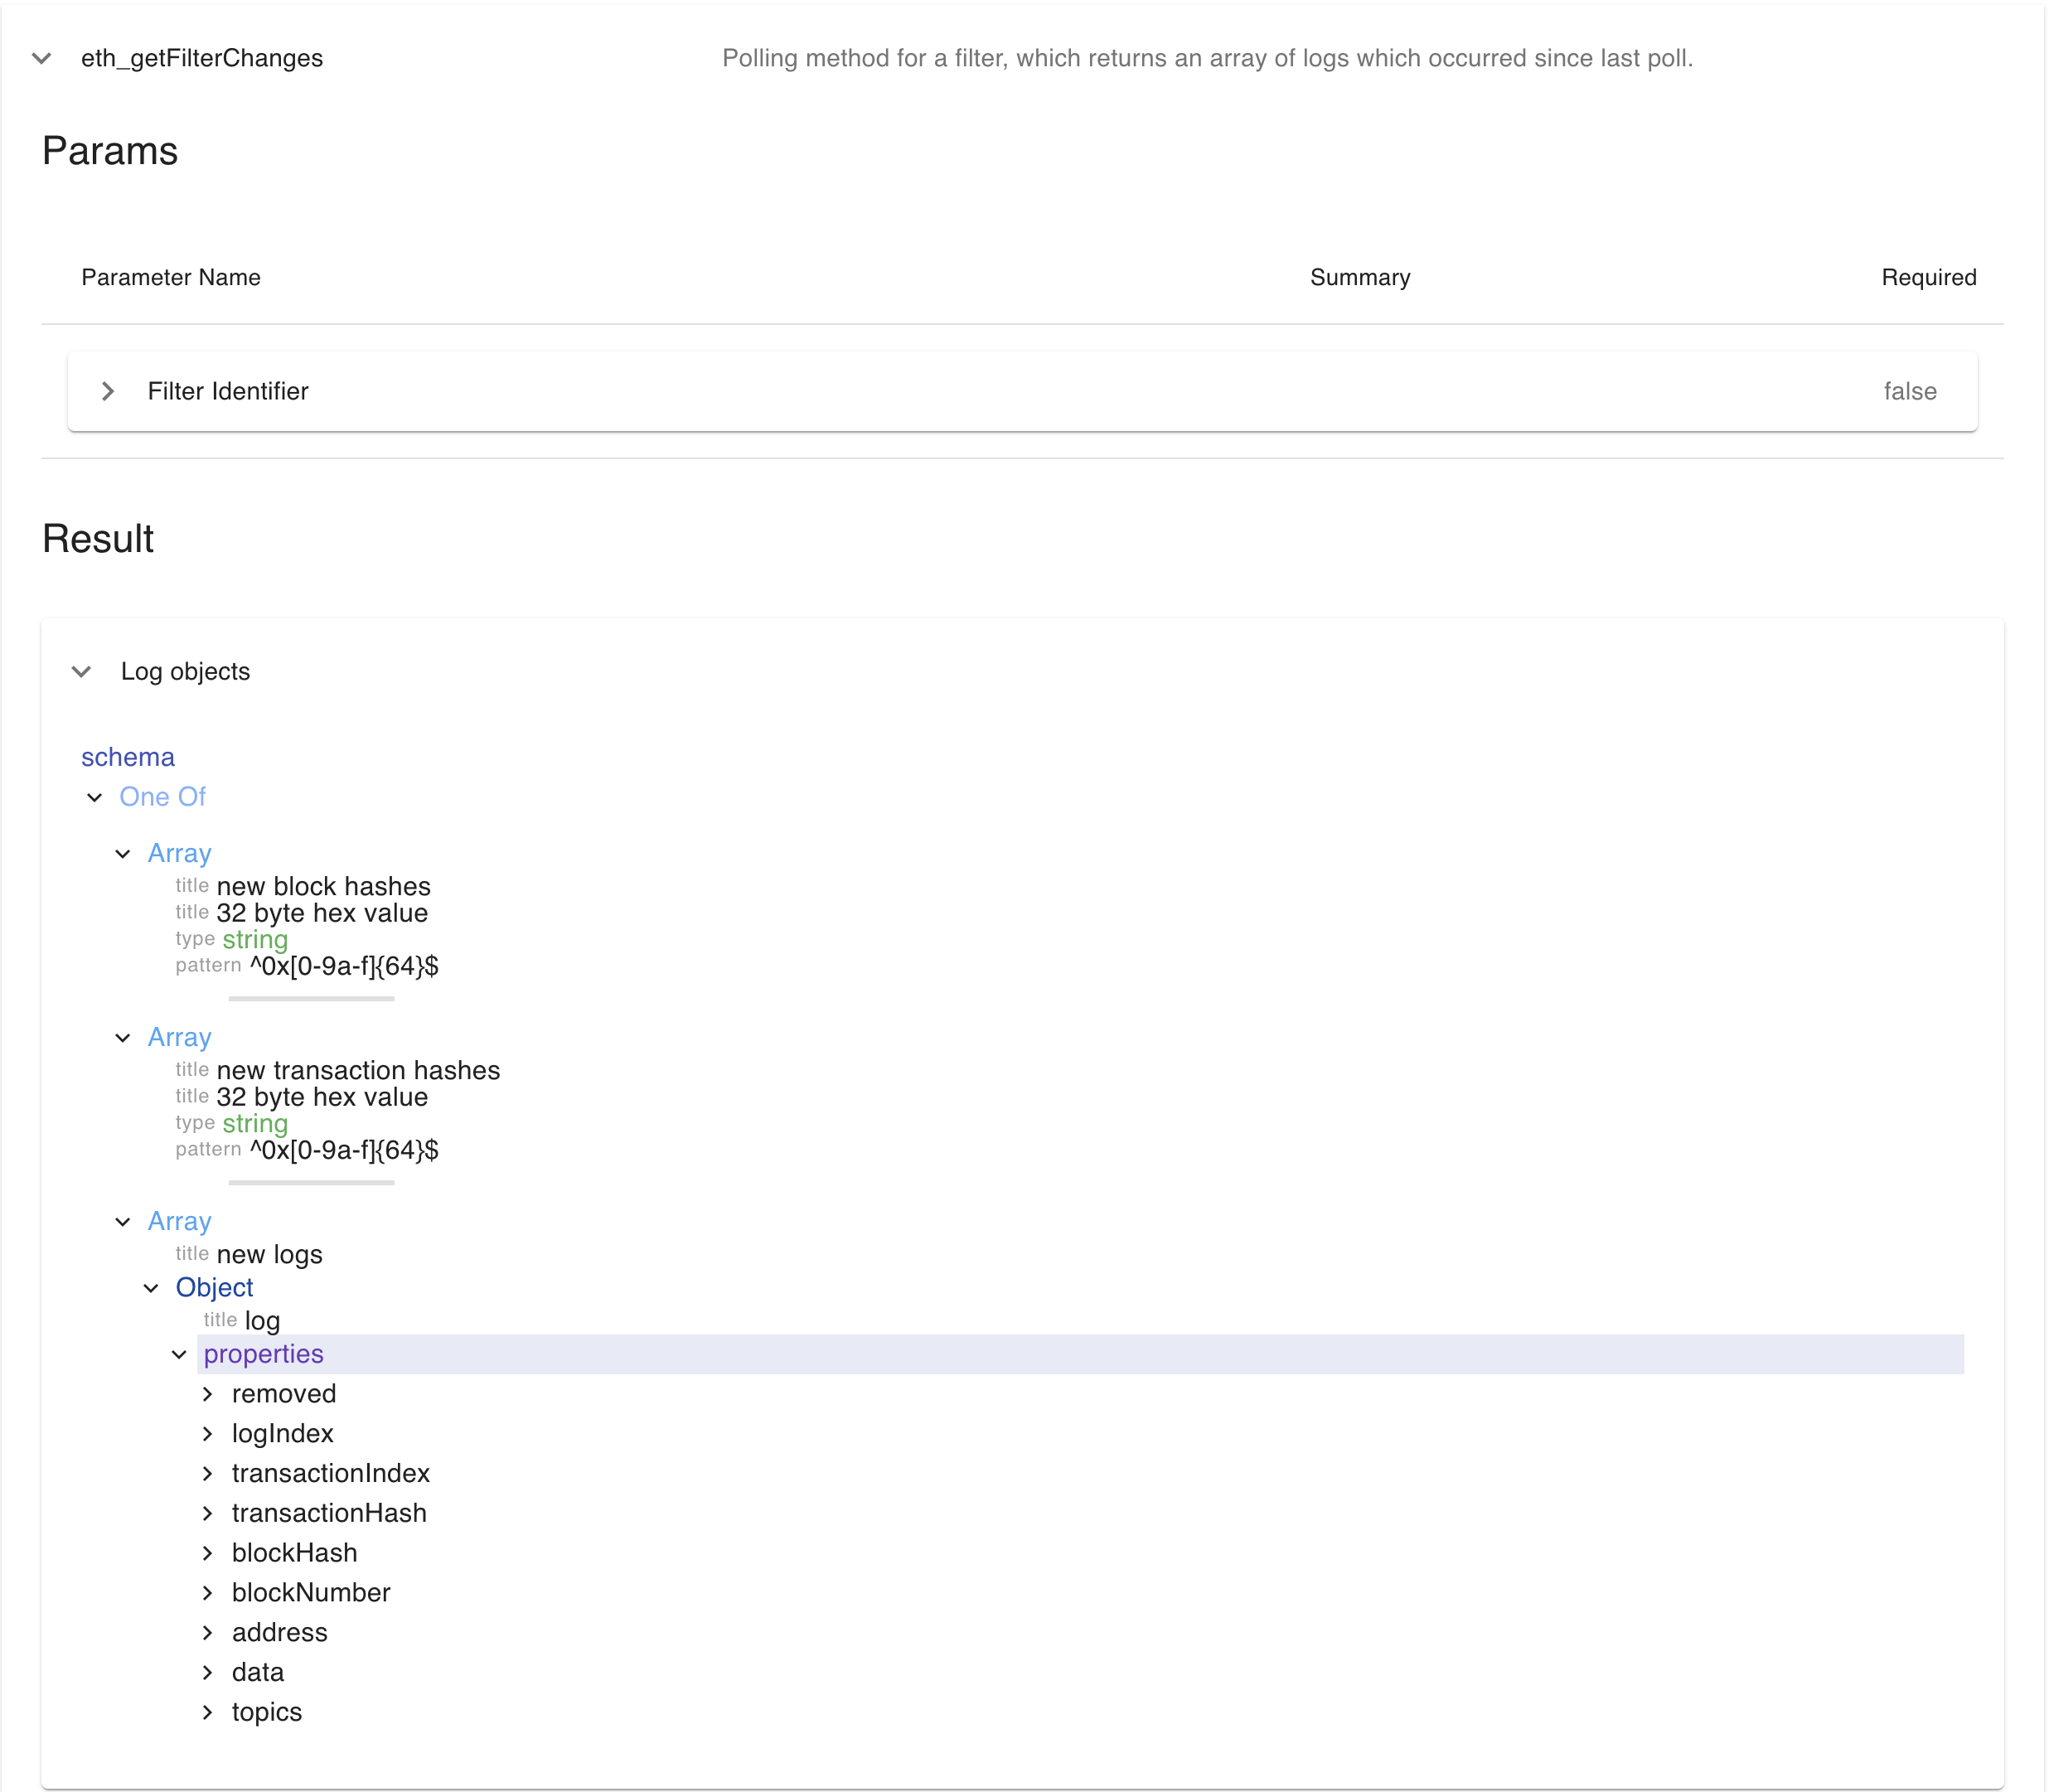2049x1792 pixels.
Task: Expand the Filter Identifier parameter
Action: click(108, 390)
